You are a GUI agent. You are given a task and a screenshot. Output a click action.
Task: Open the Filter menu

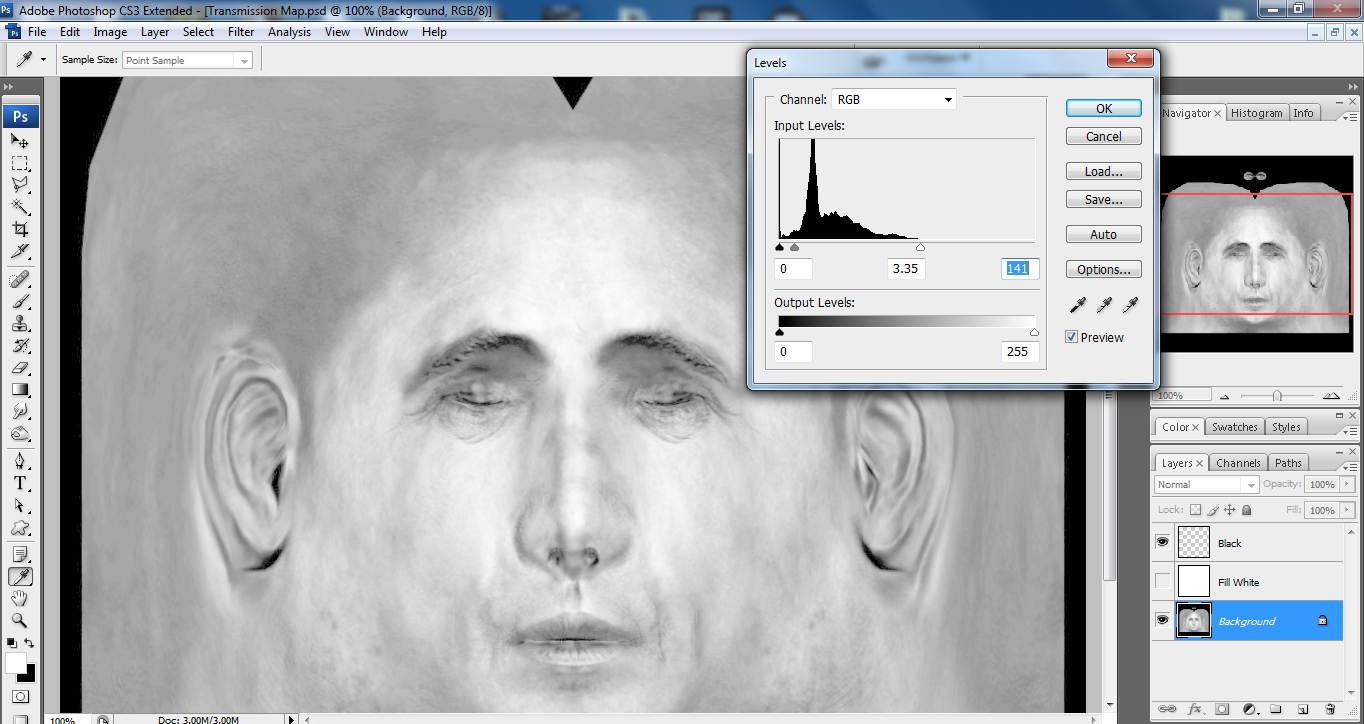point(241,32)
